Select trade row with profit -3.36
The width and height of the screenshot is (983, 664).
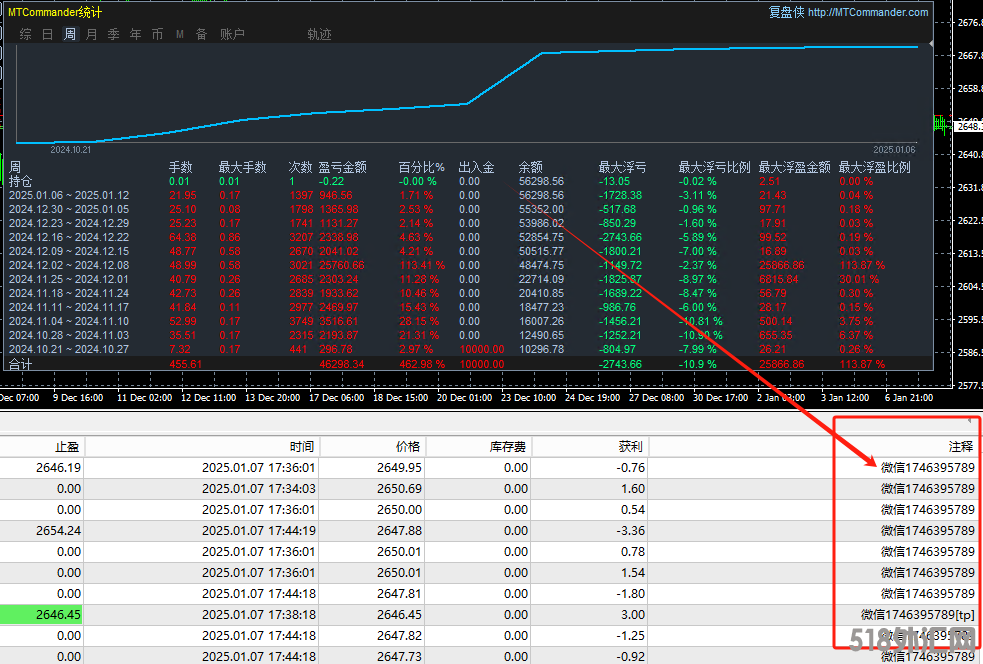pyautogui.click(x=489, y=530)
